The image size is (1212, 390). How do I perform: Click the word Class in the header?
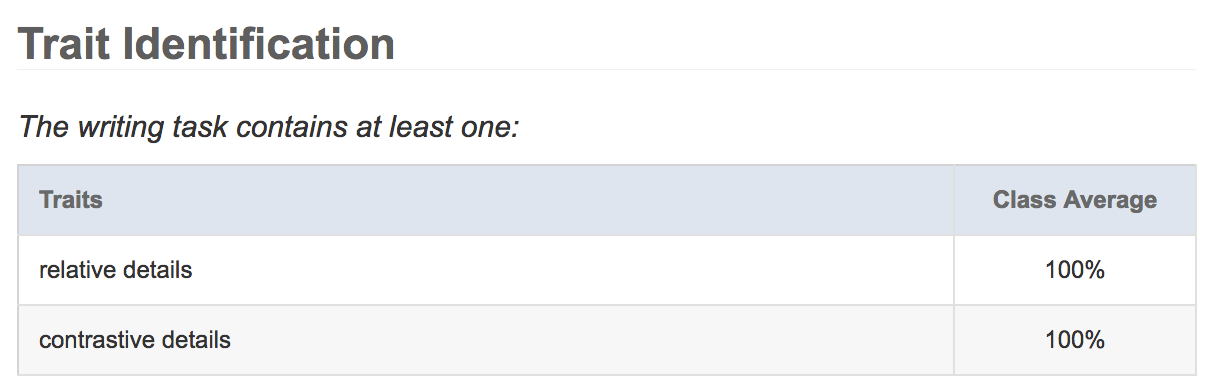pos(1025,200)
